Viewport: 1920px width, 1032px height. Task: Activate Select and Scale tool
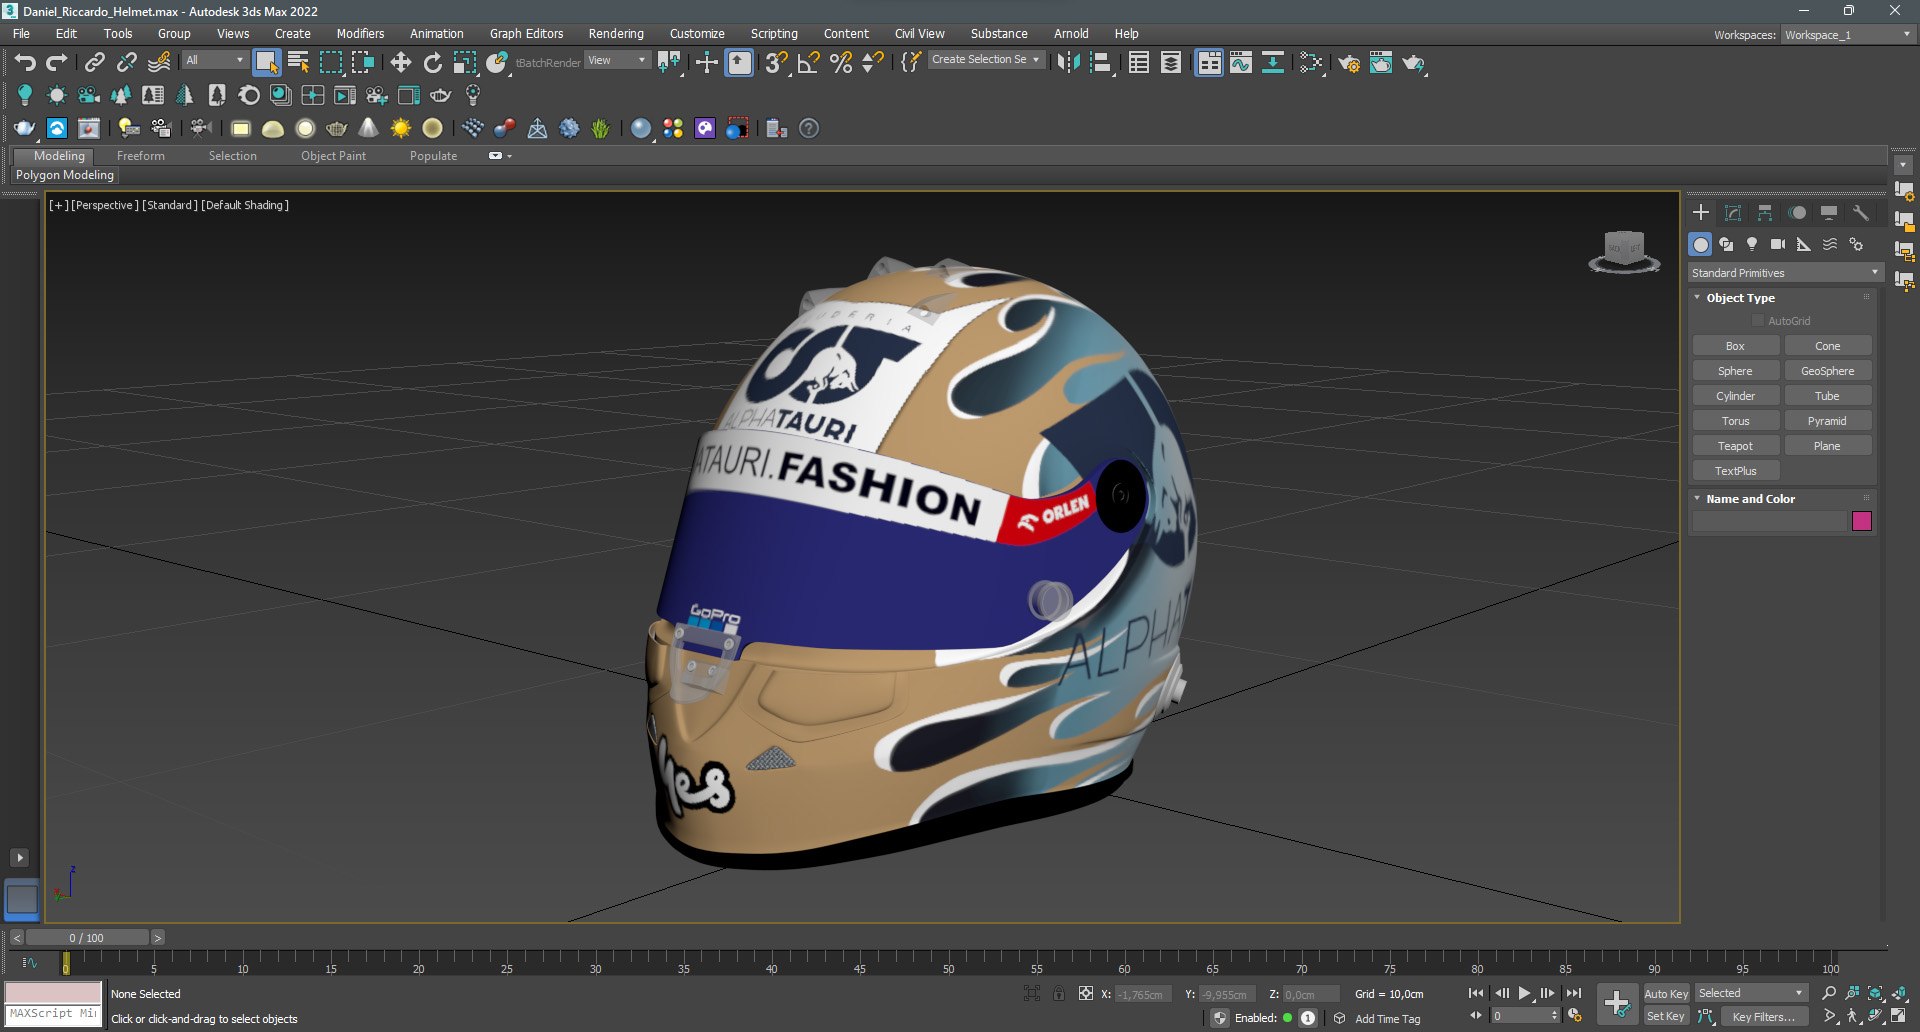click(465, 63)
